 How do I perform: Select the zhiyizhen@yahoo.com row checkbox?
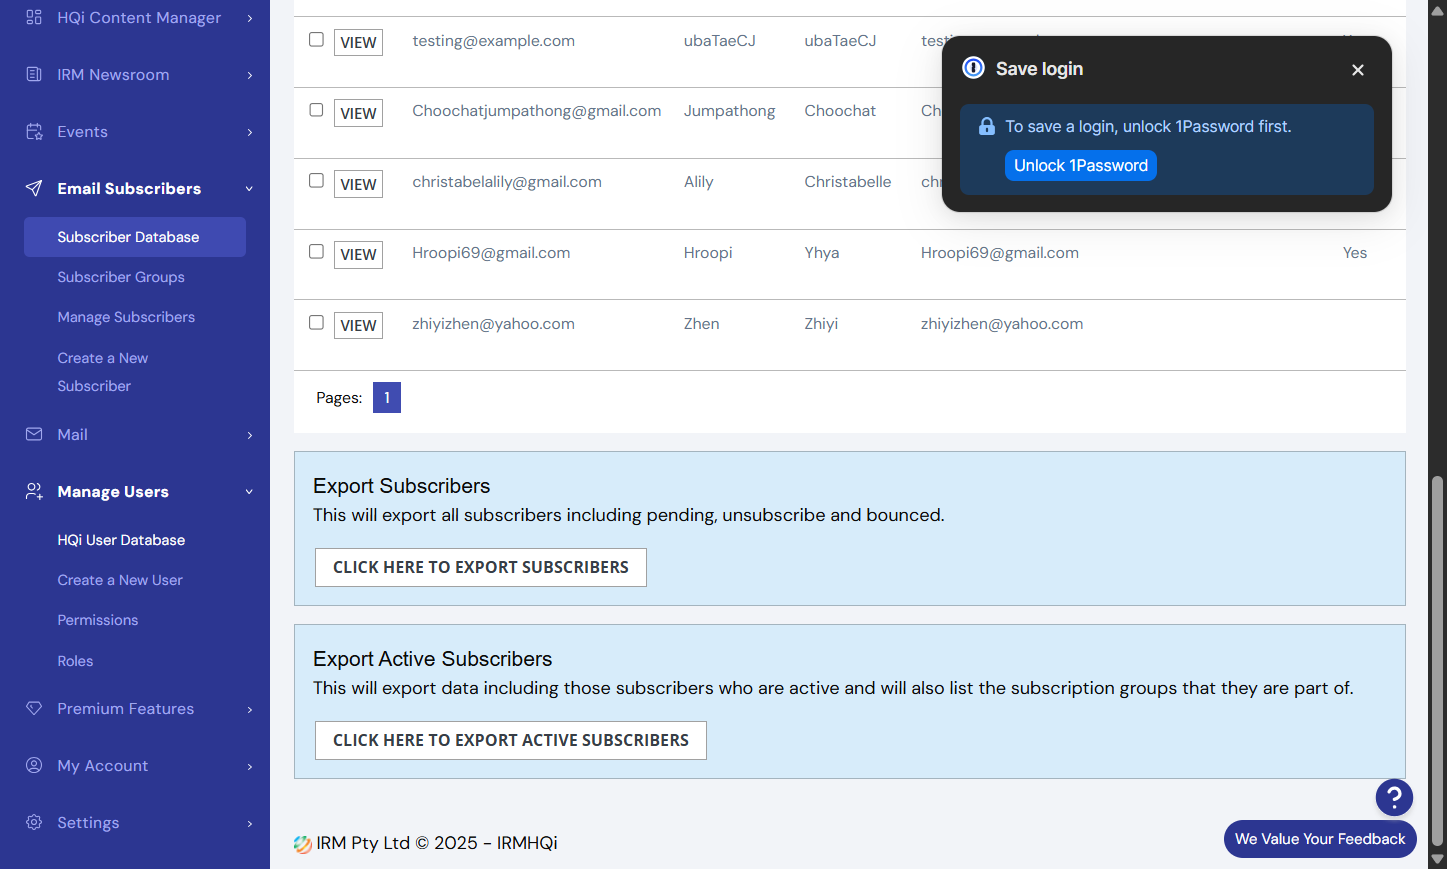(x=316, y=322)
